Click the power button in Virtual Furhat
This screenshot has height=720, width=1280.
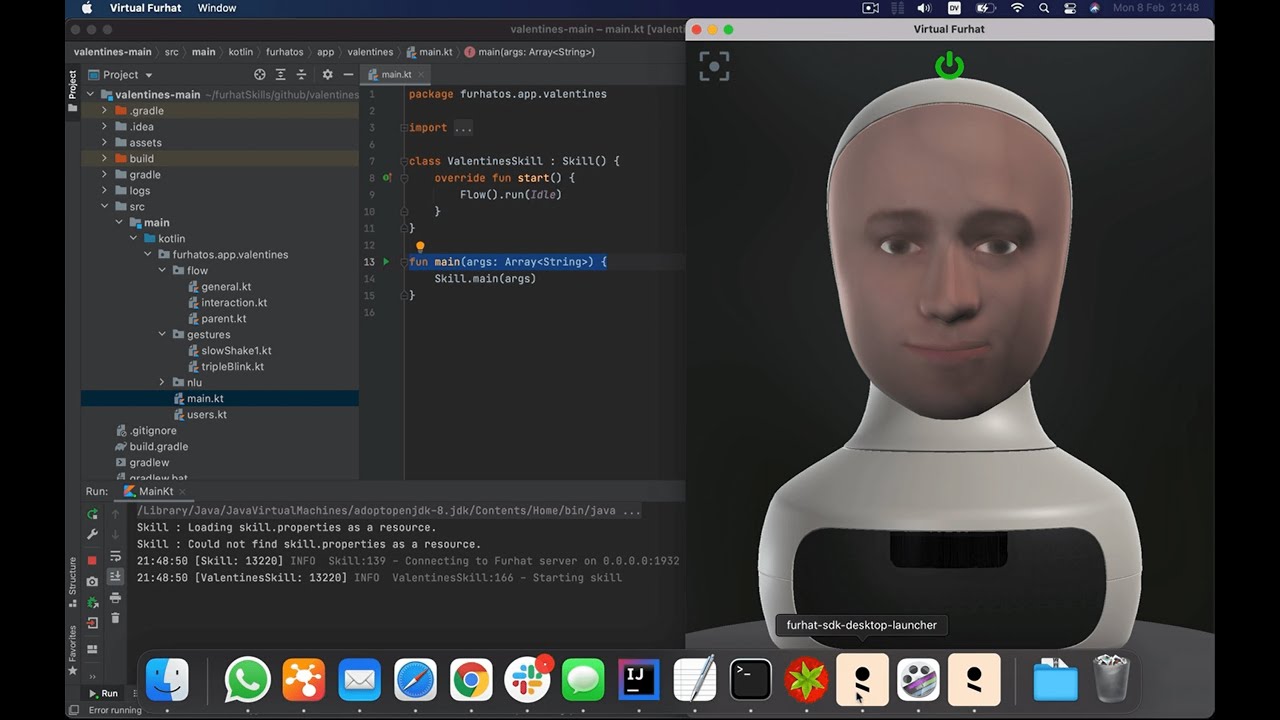(949, 66)
